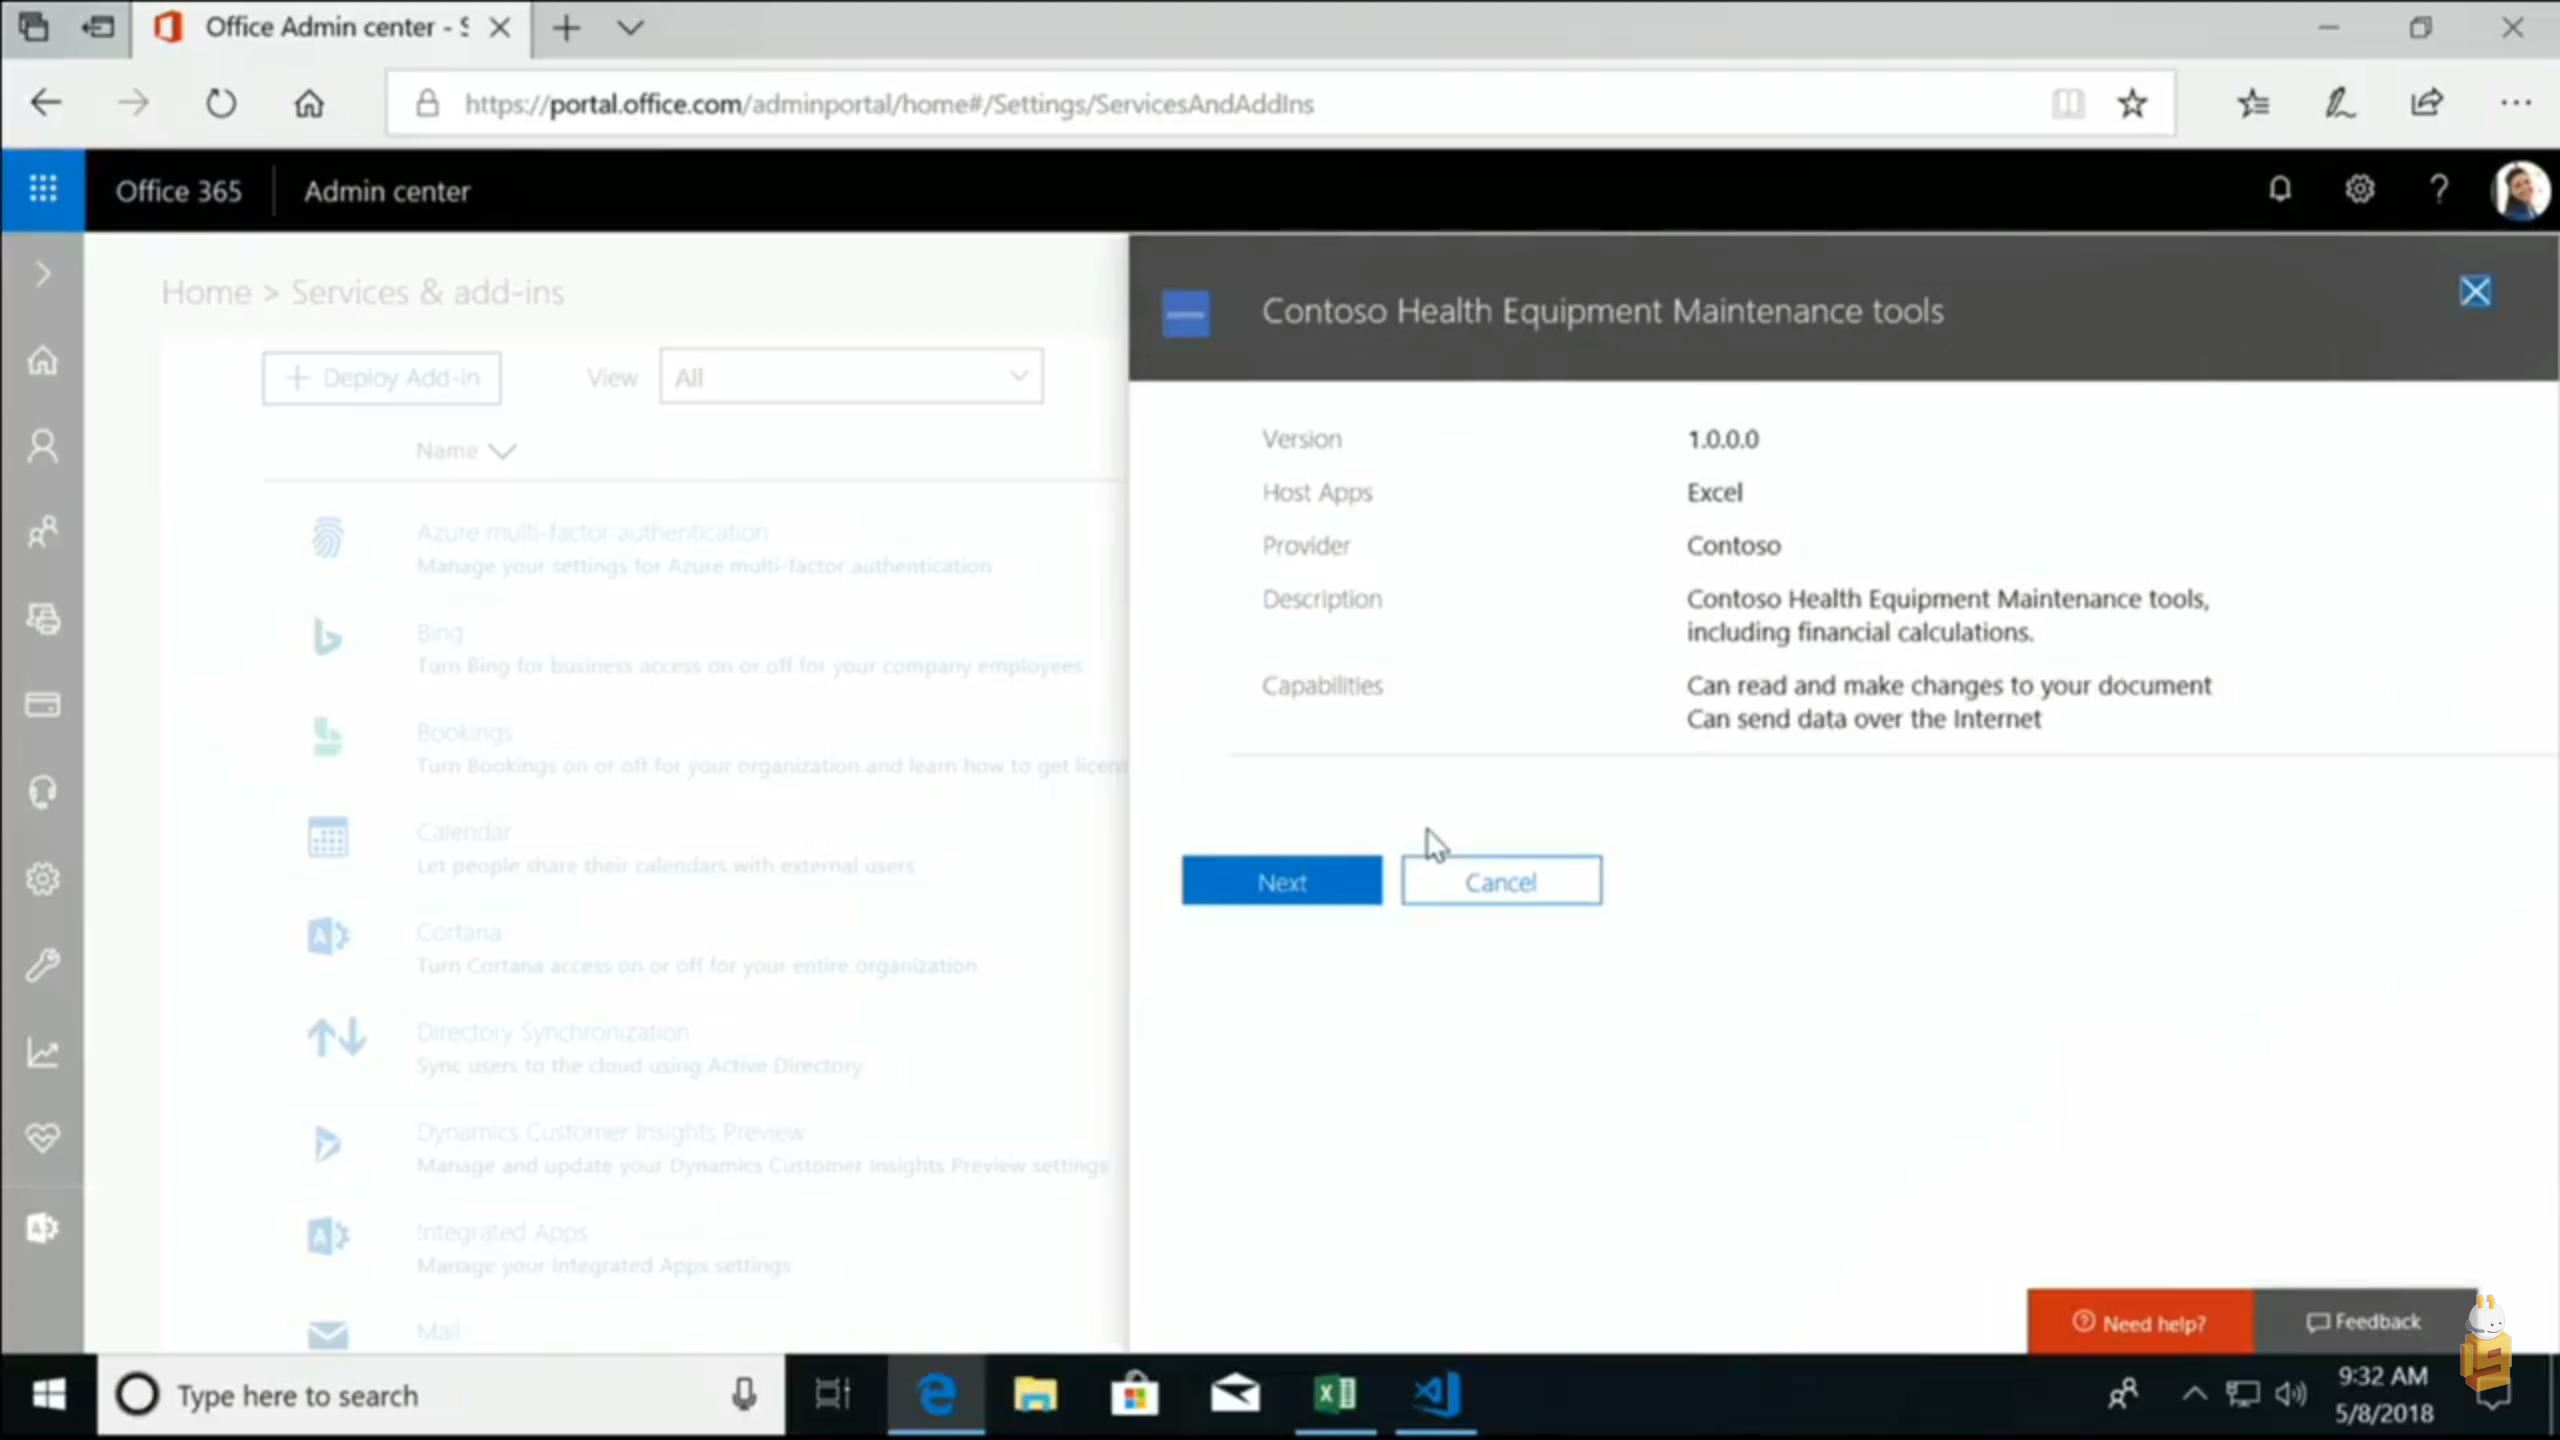
Task: Add page to favorites star
Action: (2132, 103)
